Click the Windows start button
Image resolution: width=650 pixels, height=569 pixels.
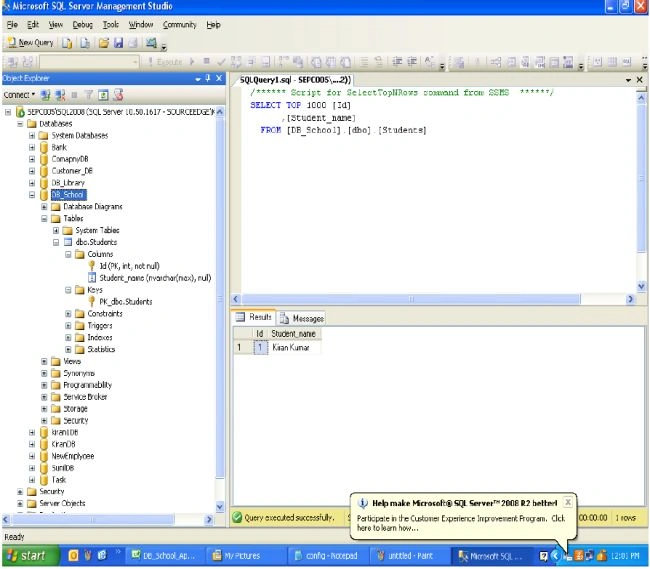[30, 556]
